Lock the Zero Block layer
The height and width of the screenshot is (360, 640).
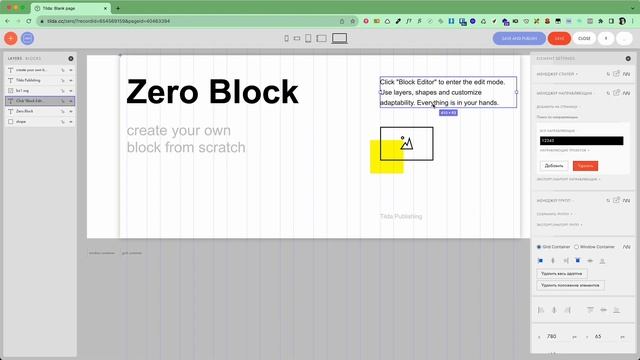point(63,111)
